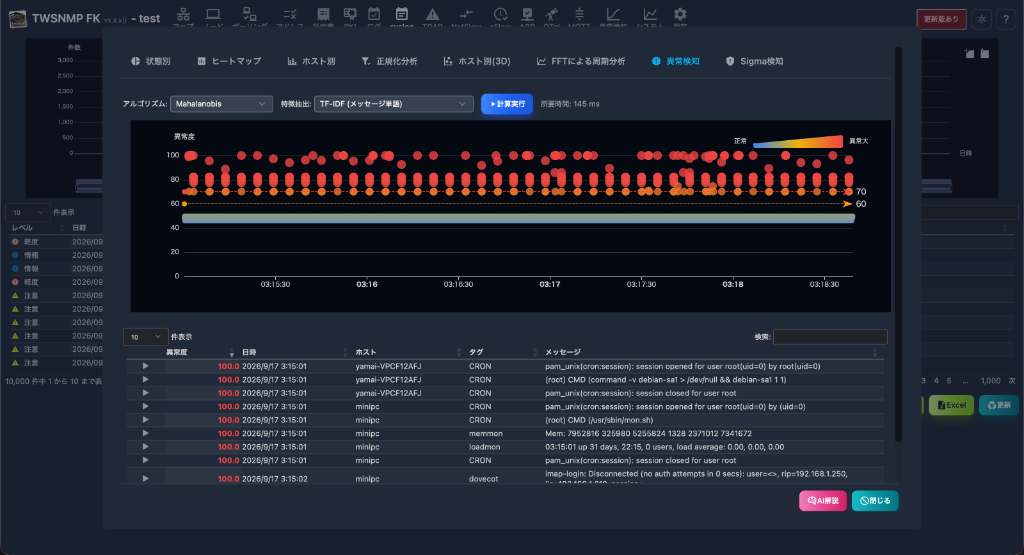This screenshot has height=555, width=1024.
Task: Click the threshold 60 arrow marker on chart
Action: [847, 204]
